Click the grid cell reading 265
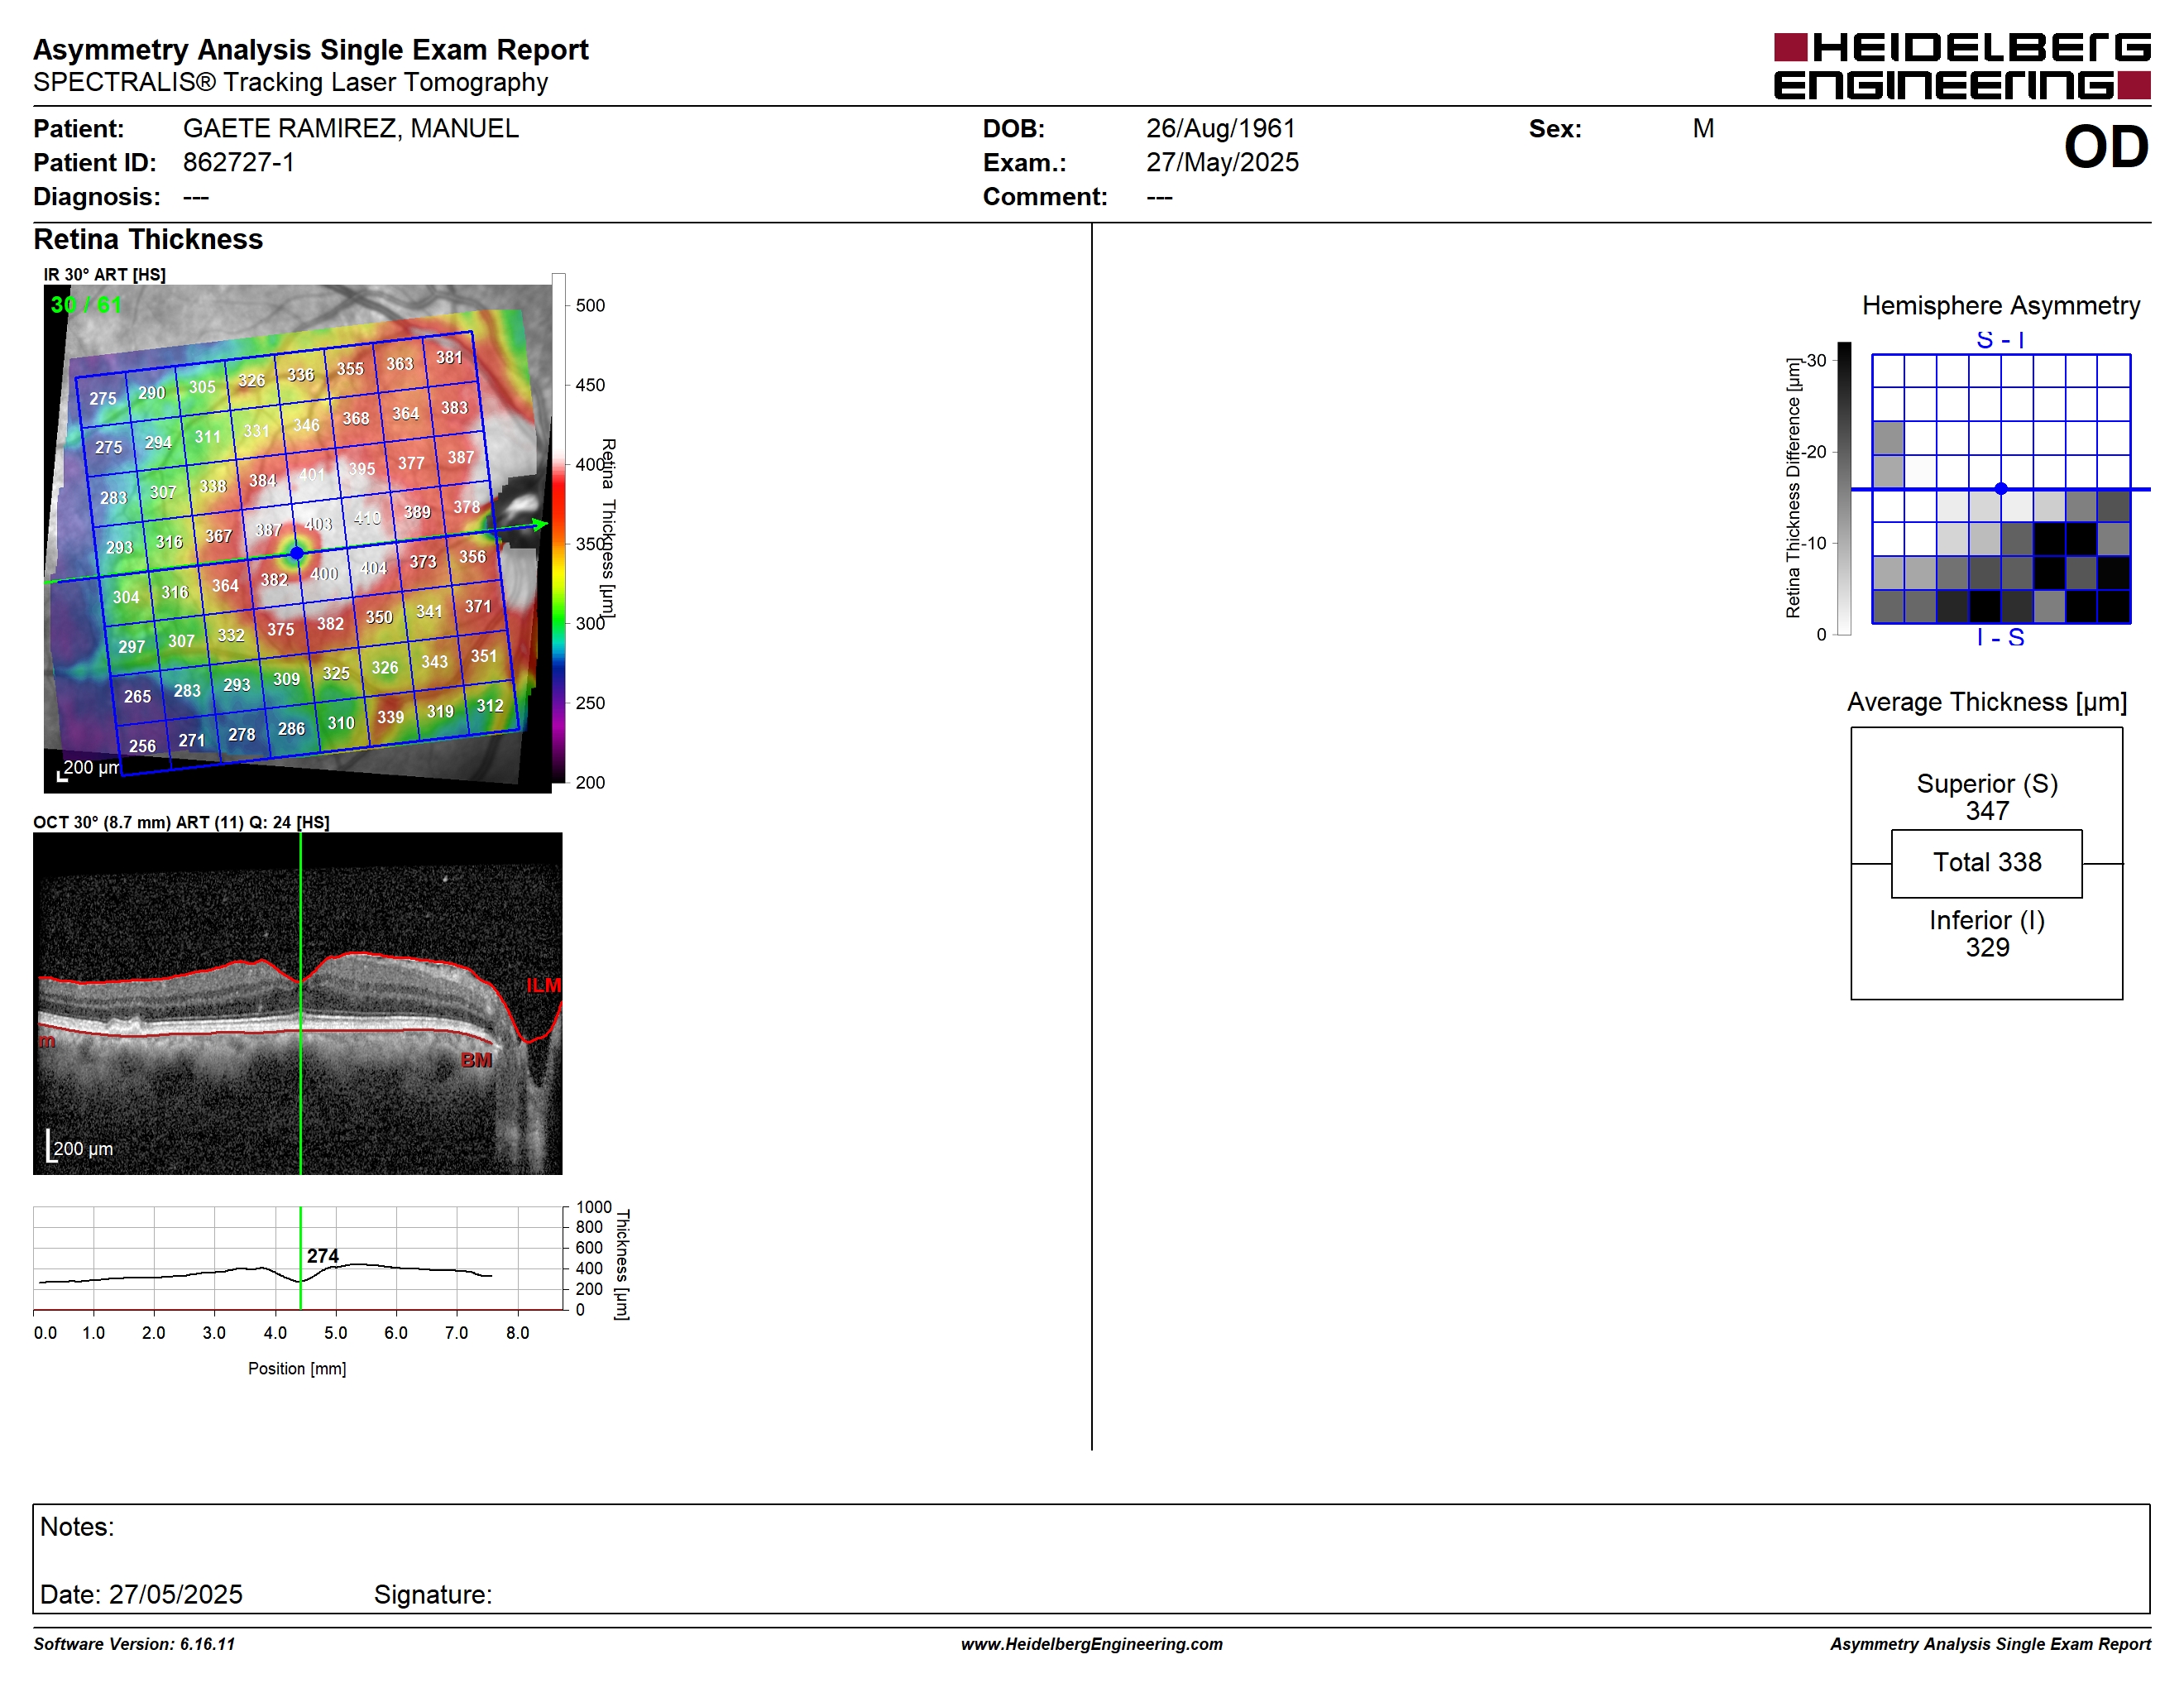The width and height of the screenshot is (2184, 1688). 137,697
